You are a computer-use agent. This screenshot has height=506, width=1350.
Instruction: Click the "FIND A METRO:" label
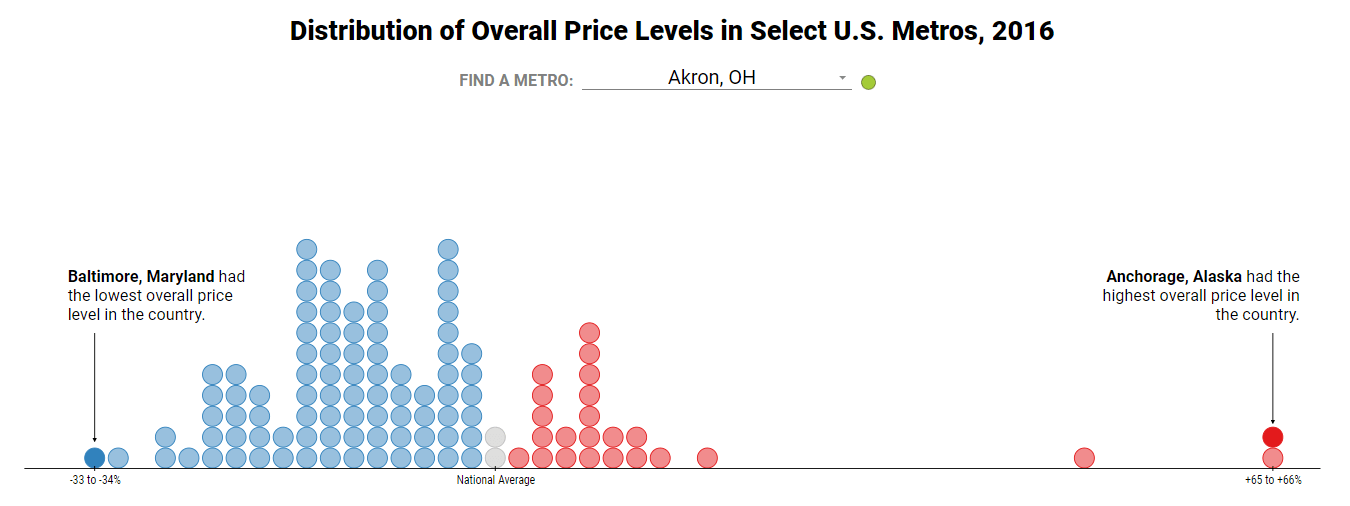(516, 81)
